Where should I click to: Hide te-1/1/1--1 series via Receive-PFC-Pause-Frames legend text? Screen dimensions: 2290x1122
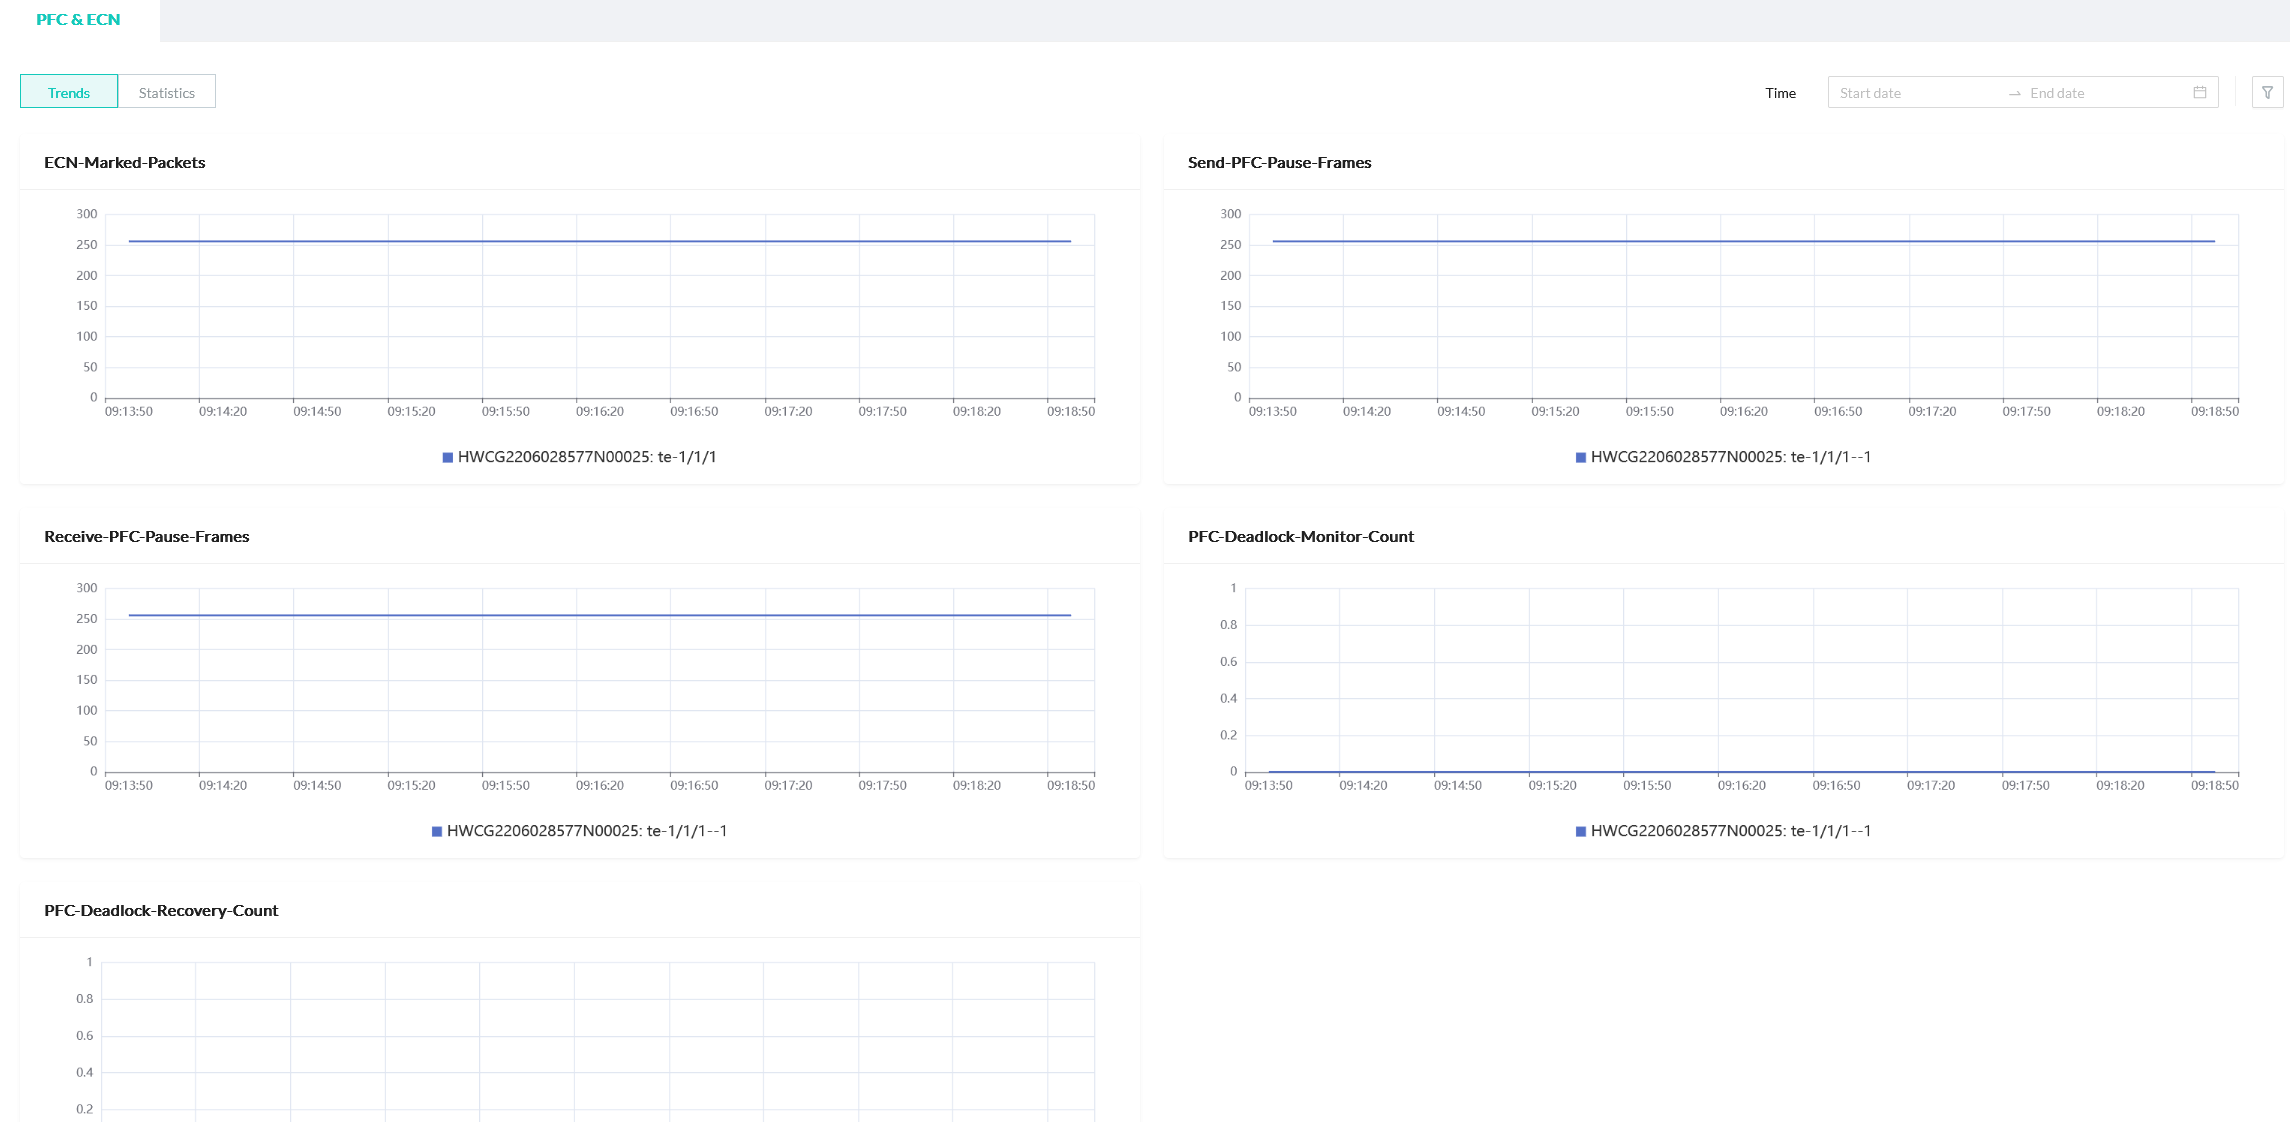click(x=587, y=831)
